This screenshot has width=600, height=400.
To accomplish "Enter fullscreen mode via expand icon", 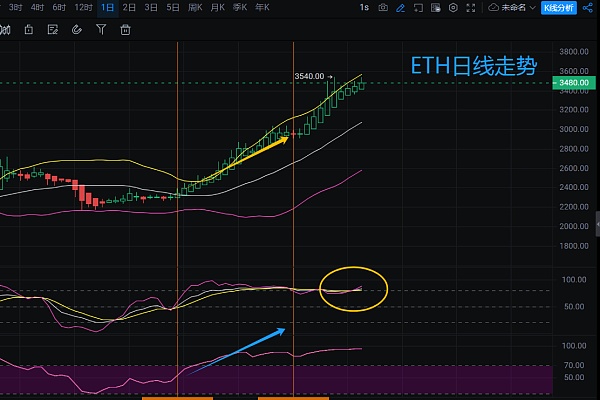I will 471,8.
